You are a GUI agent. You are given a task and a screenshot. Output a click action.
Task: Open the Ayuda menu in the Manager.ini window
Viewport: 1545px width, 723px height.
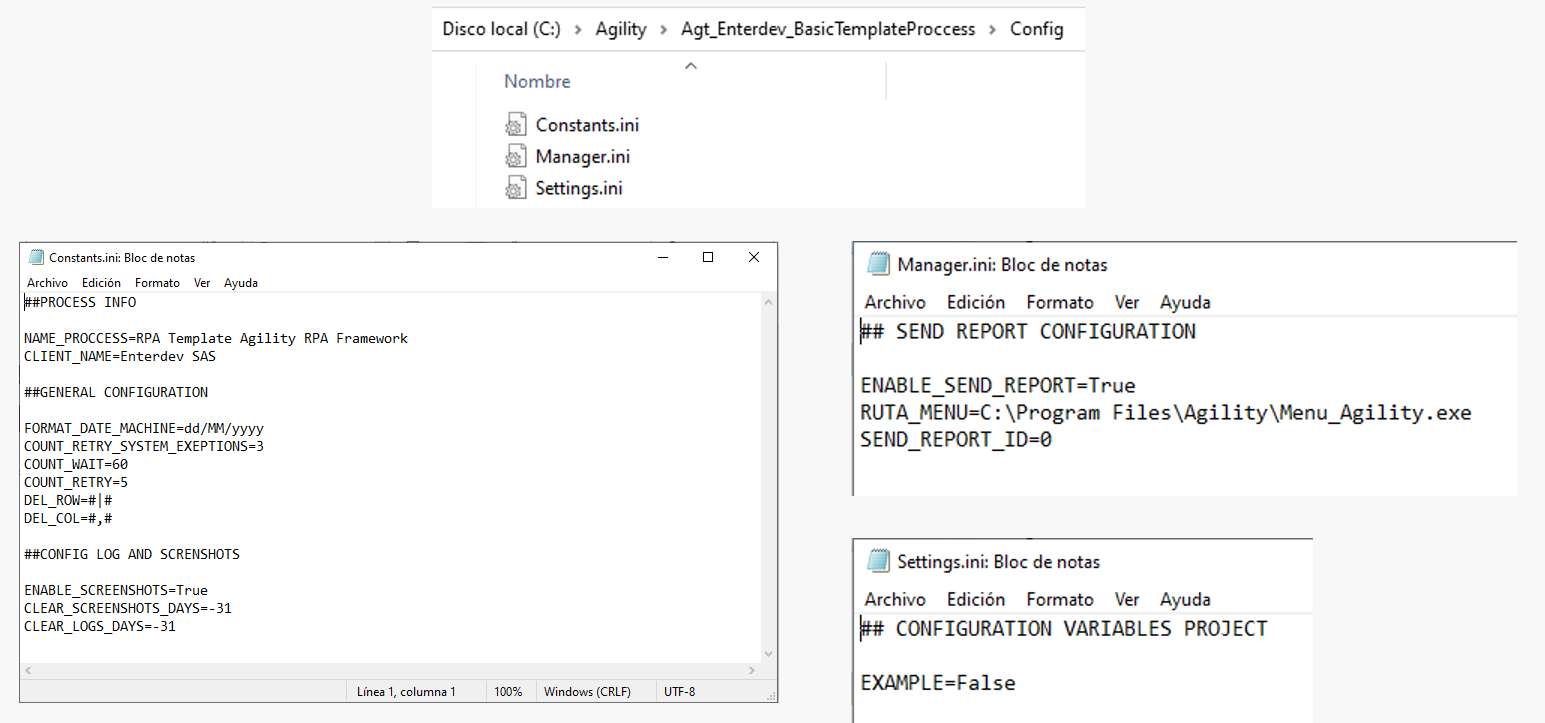pyautogui.click(x=1185, y=302)
